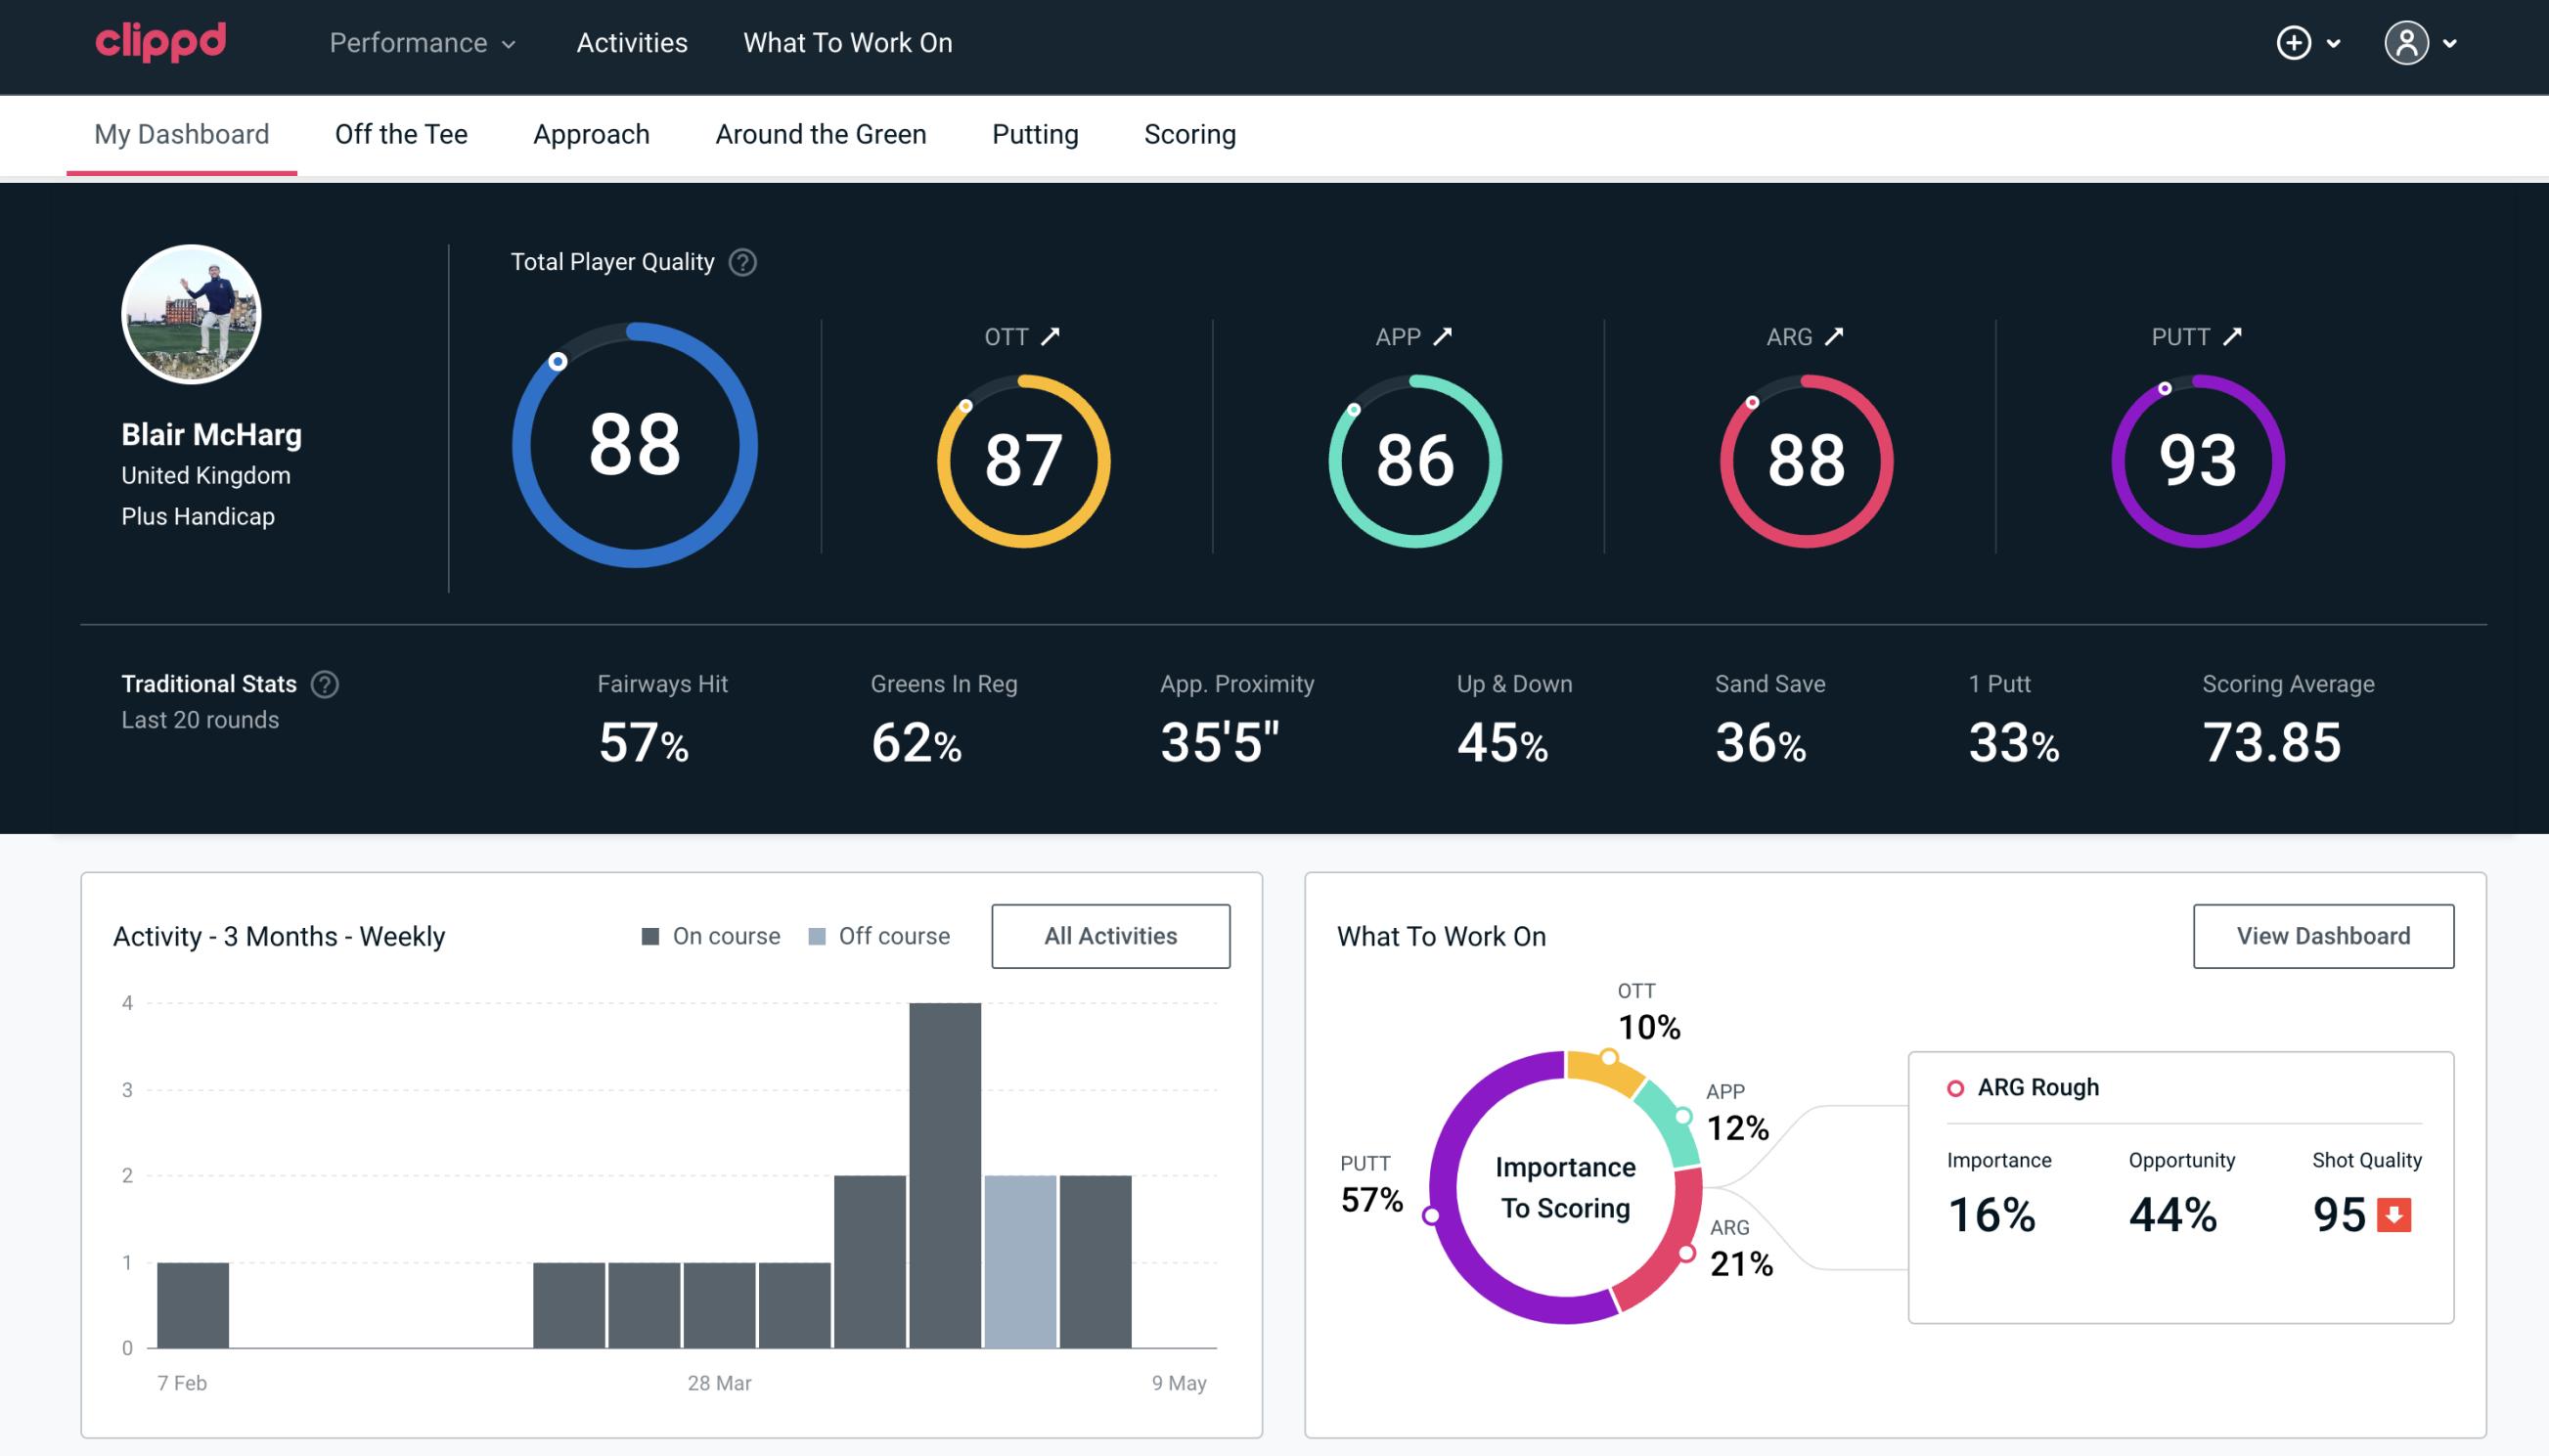Switch to the Scoring tab
2549x1456 pixels.
[x=1190, y=133]
